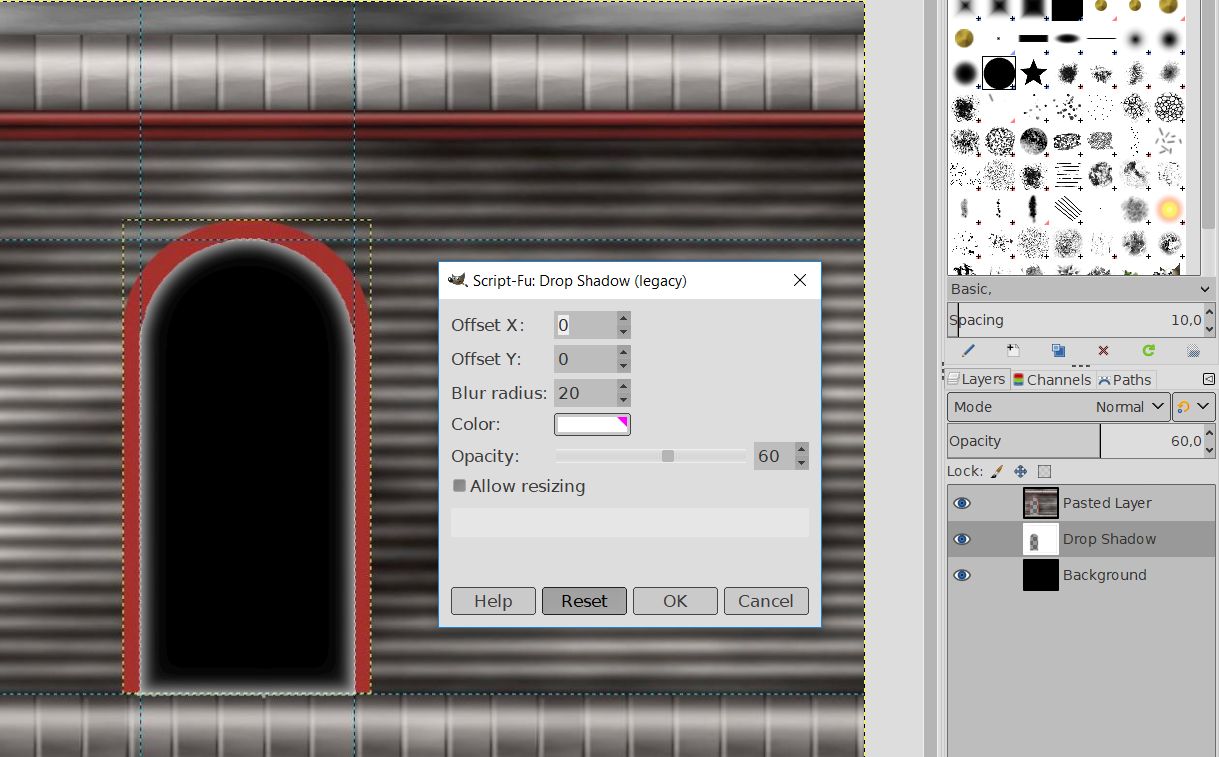Viewport: 1219px width, 757px height.
Task: Click Reset in the Drop Shadow dialog
Action: [584, 601]
